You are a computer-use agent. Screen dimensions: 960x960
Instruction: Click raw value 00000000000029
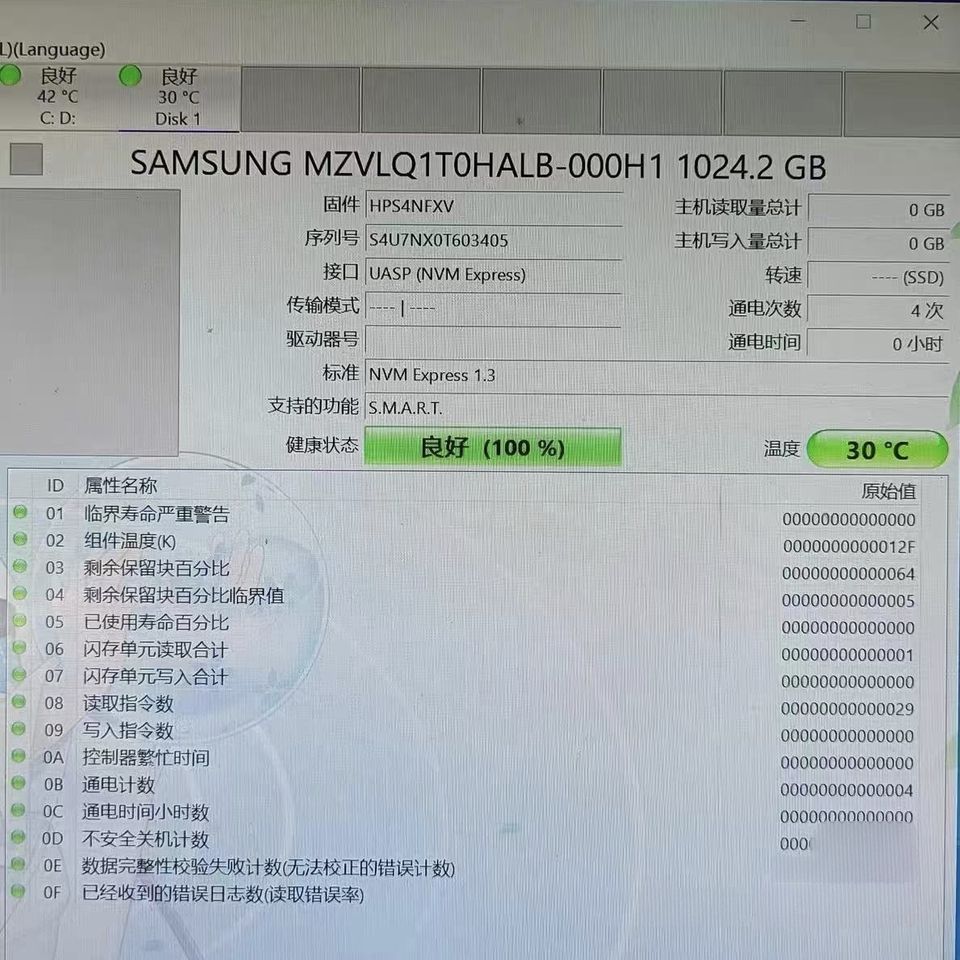coord(848,709)
